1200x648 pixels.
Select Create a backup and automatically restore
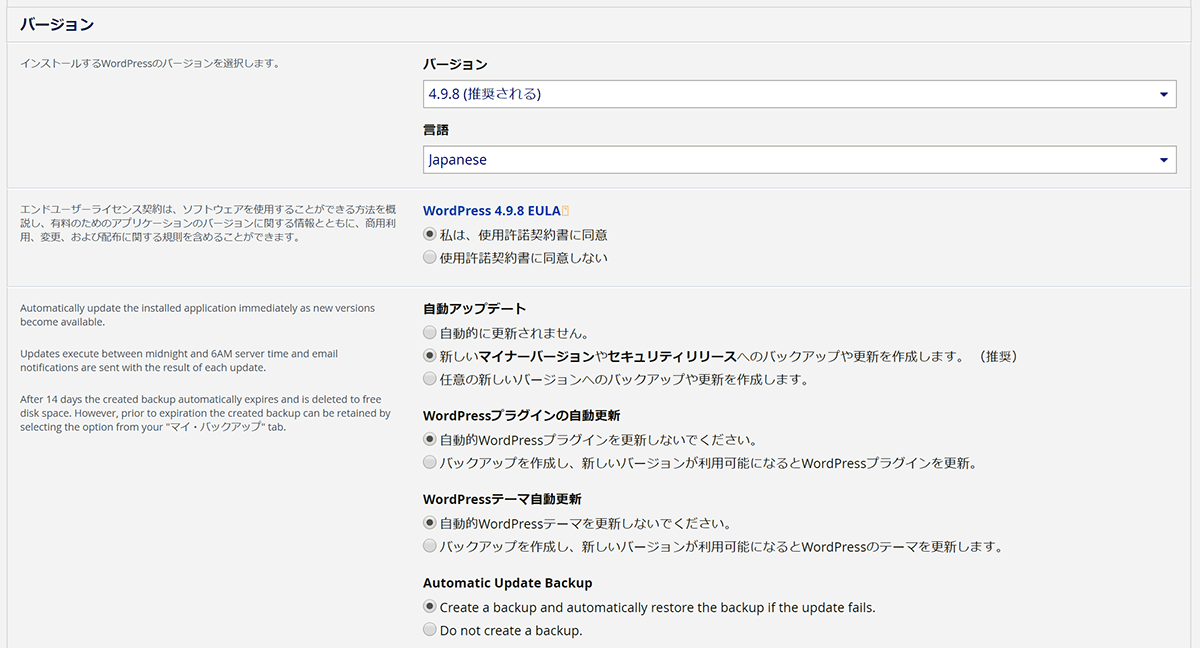point(430,607)
